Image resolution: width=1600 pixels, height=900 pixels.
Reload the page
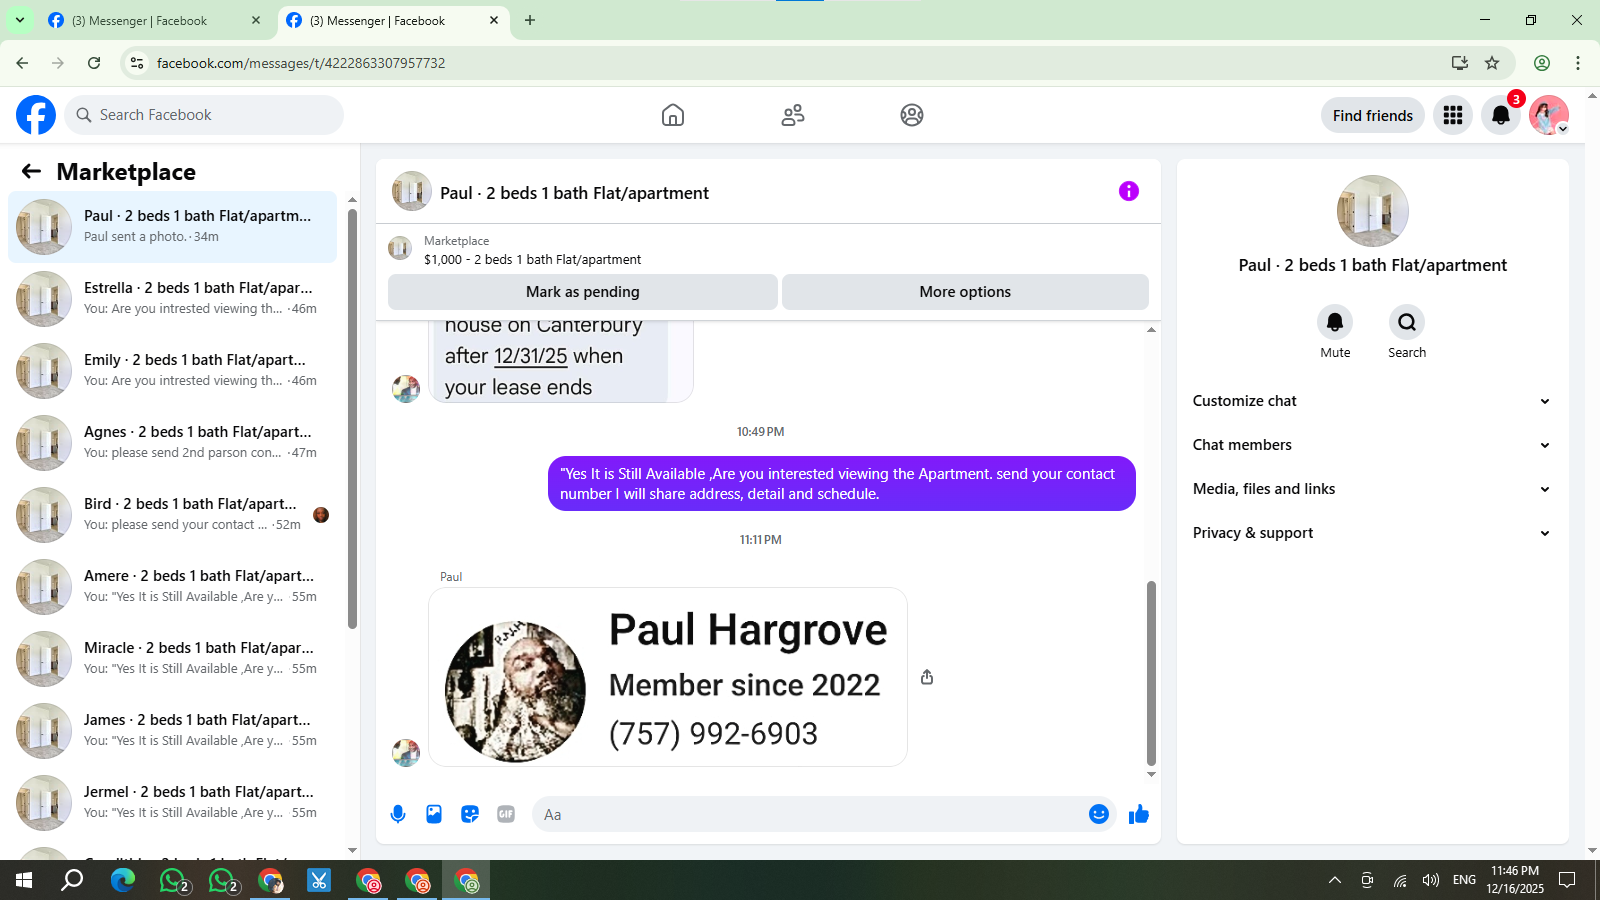tap(94, 63)
